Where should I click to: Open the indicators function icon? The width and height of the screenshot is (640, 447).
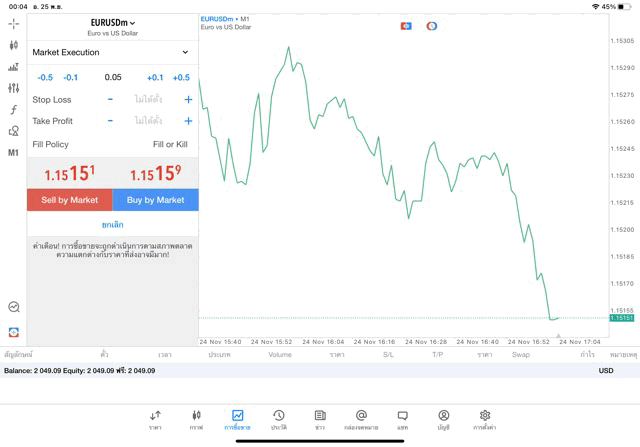pos(14,110)
